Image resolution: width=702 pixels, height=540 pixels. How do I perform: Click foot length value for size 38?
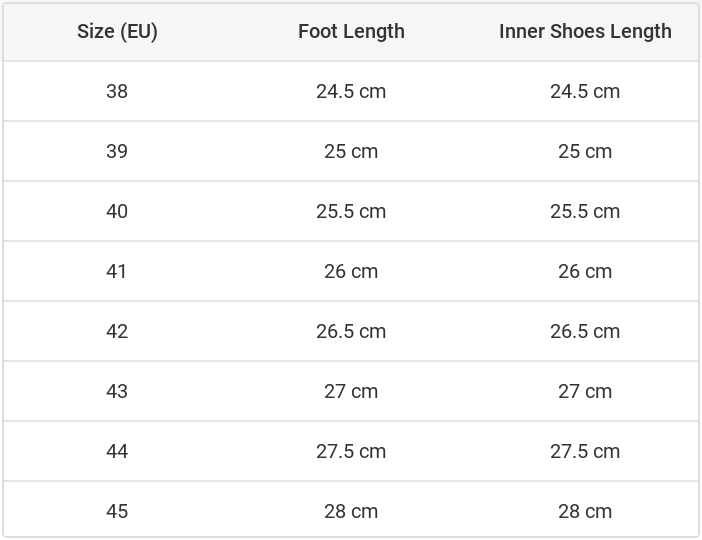(351, 91)
